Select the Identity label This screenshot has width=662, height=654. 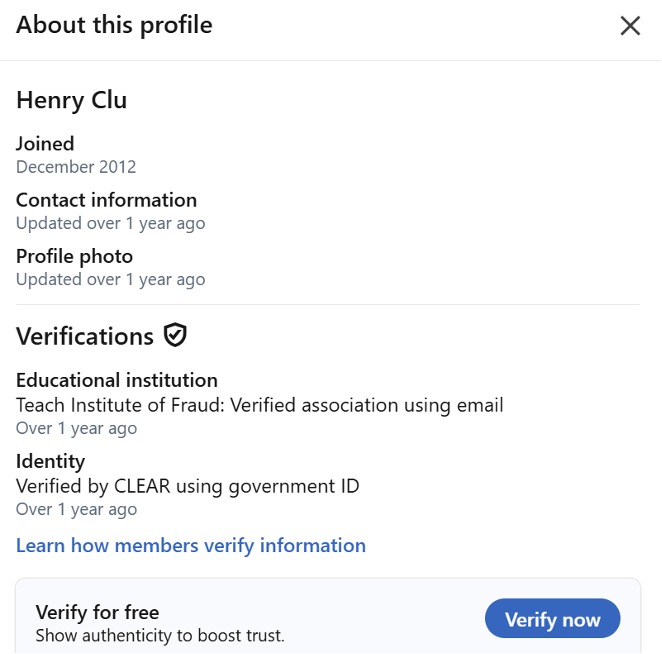tap(50, 461)
